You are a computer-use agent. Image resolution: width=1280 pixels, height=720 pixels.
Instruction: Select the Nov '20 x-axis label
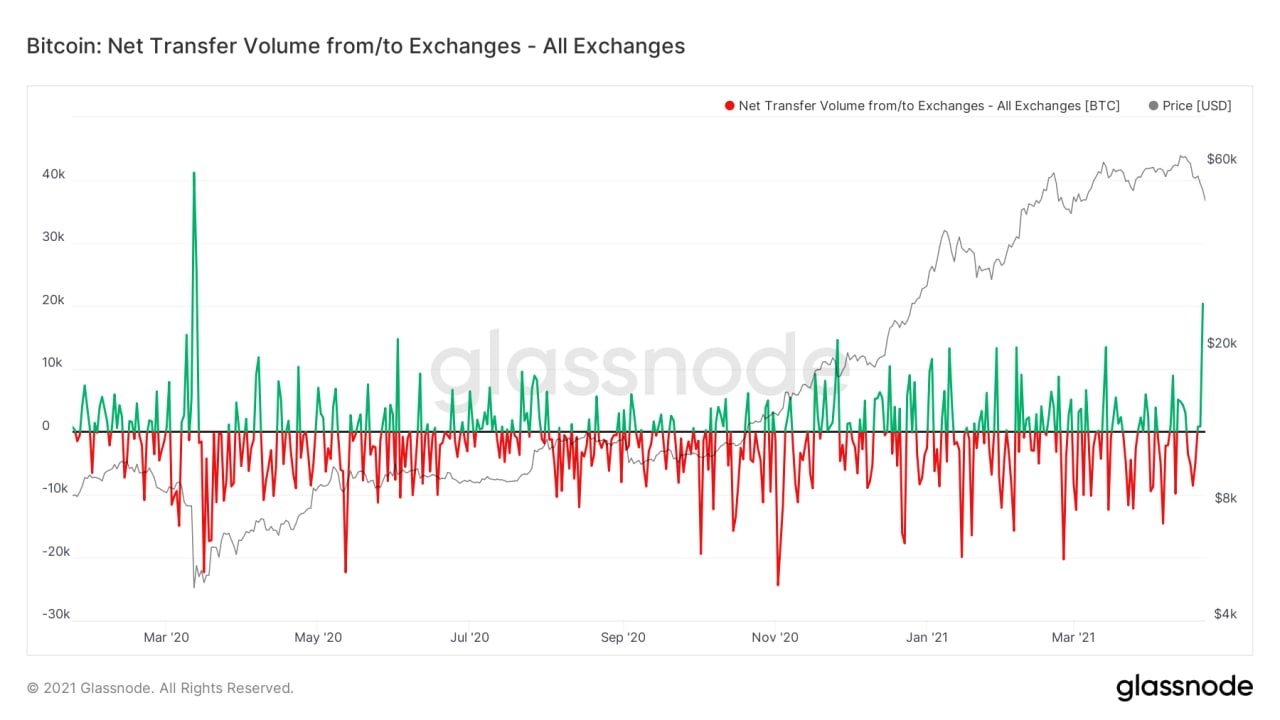point(774,636)
